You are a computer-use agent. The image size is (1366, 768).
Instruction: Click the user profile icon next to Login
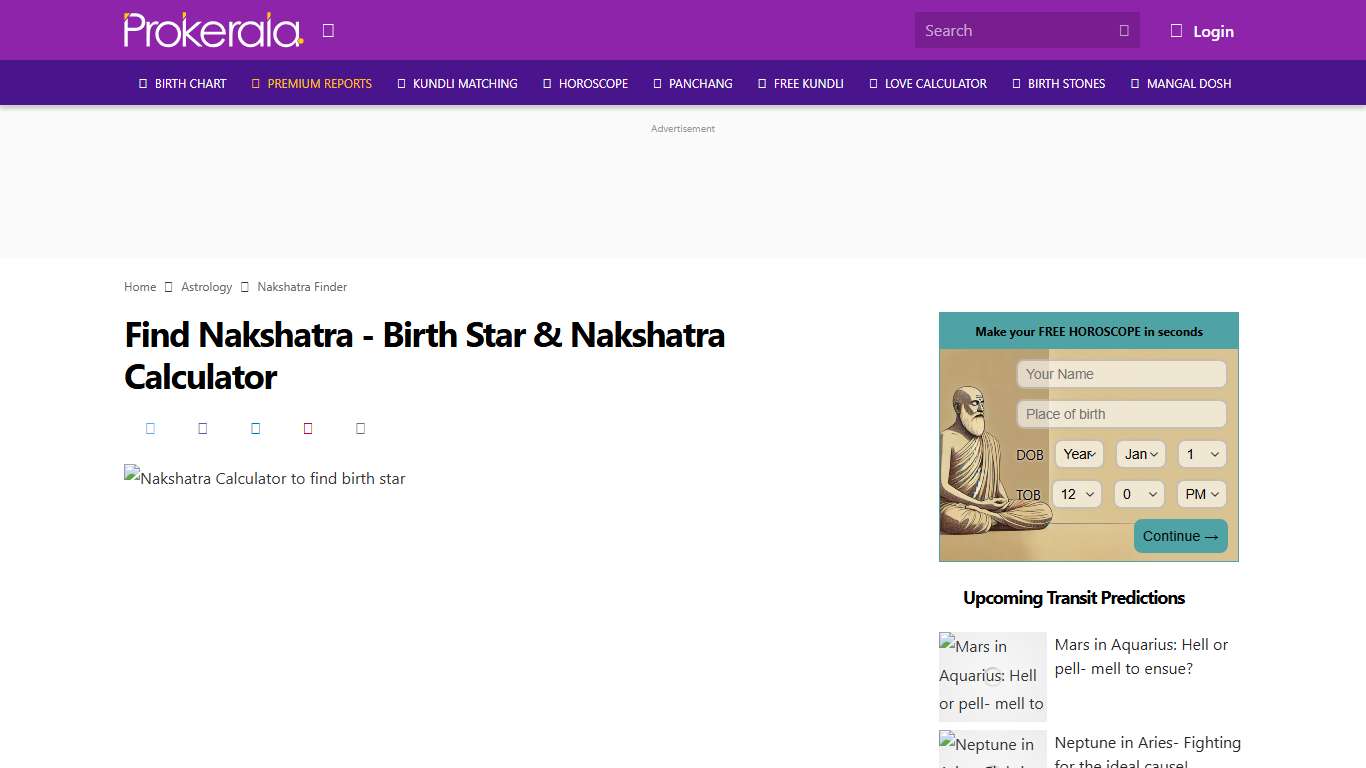coord(1176,30)
